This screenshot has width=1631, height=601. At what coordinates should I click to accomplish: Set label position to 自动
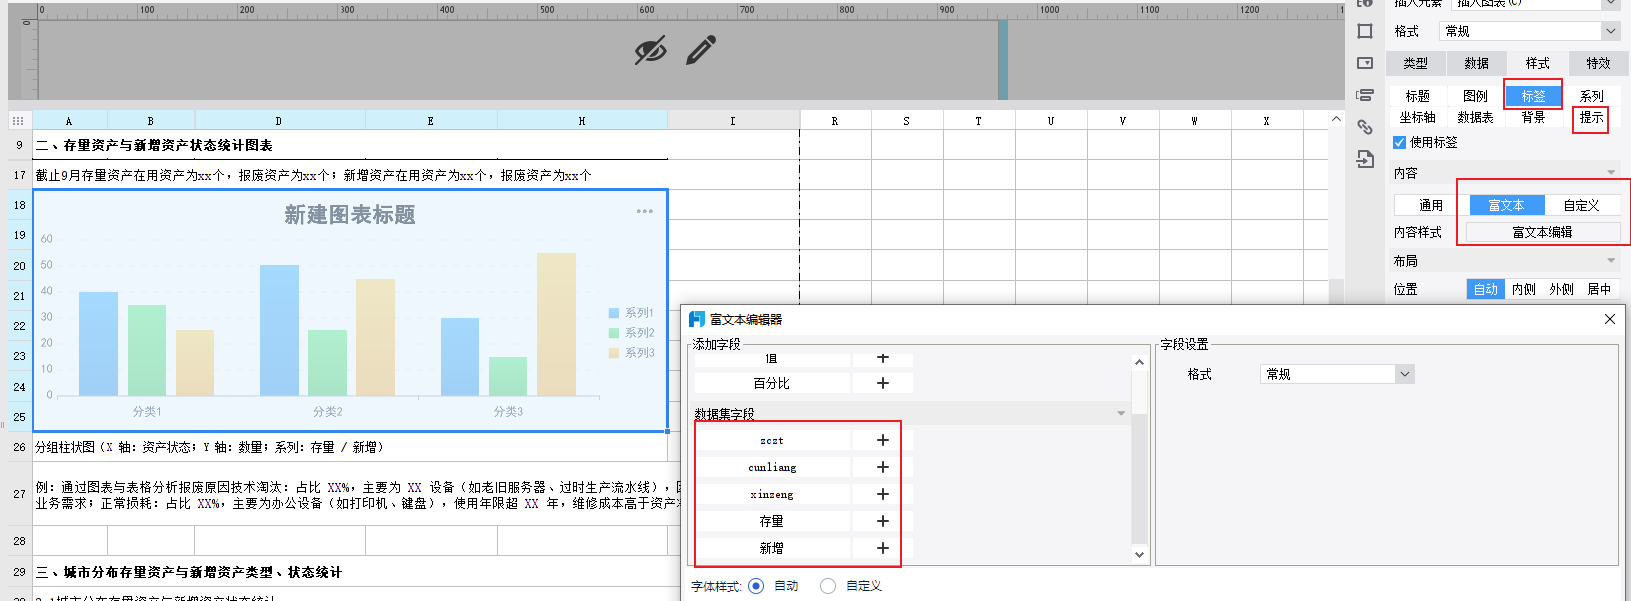pyautogui.click(x=1486, y=289)
